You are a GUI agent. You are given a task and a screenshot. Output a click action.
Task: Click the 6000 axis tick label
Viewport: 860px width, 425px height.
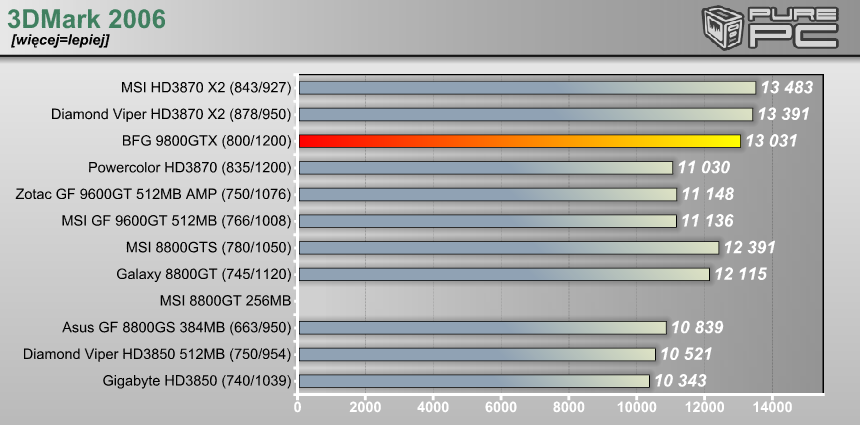501,407
